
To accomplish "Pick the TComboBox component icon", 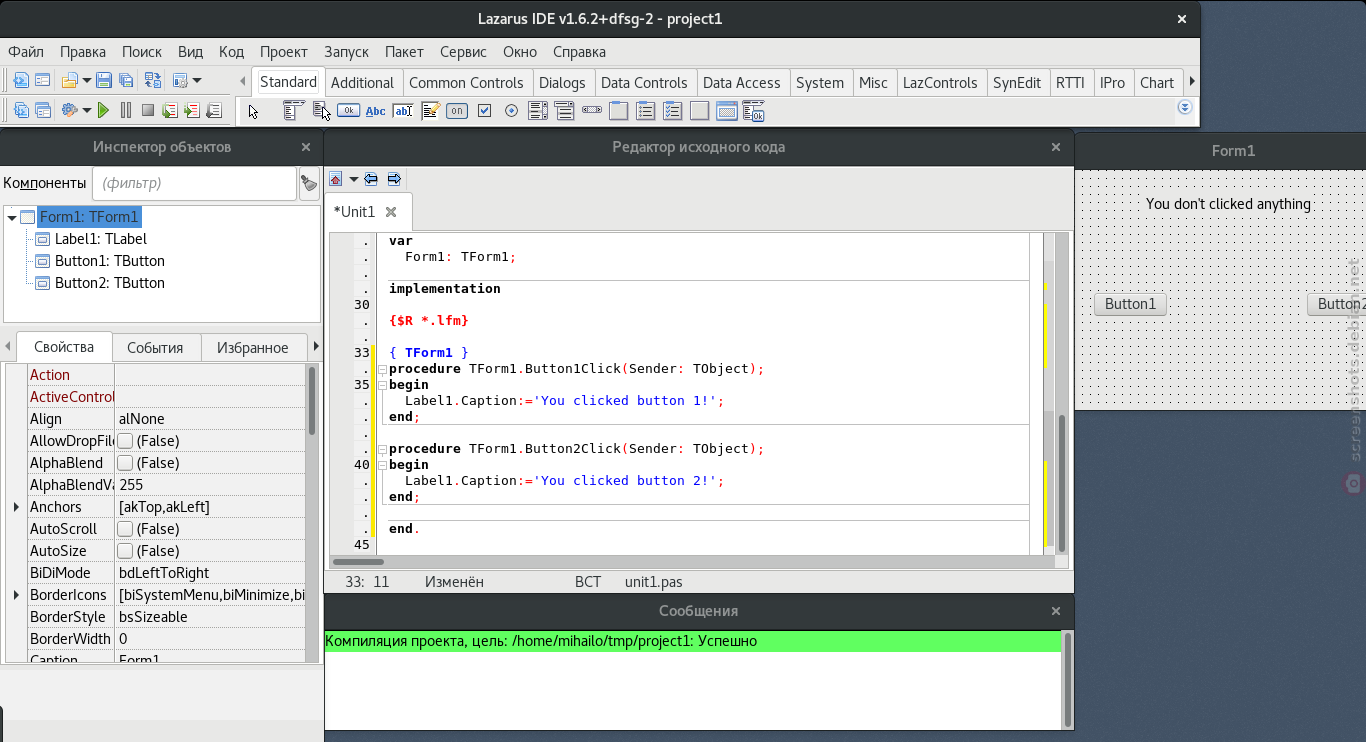I will pyautogui.click(x=564, y=110).
